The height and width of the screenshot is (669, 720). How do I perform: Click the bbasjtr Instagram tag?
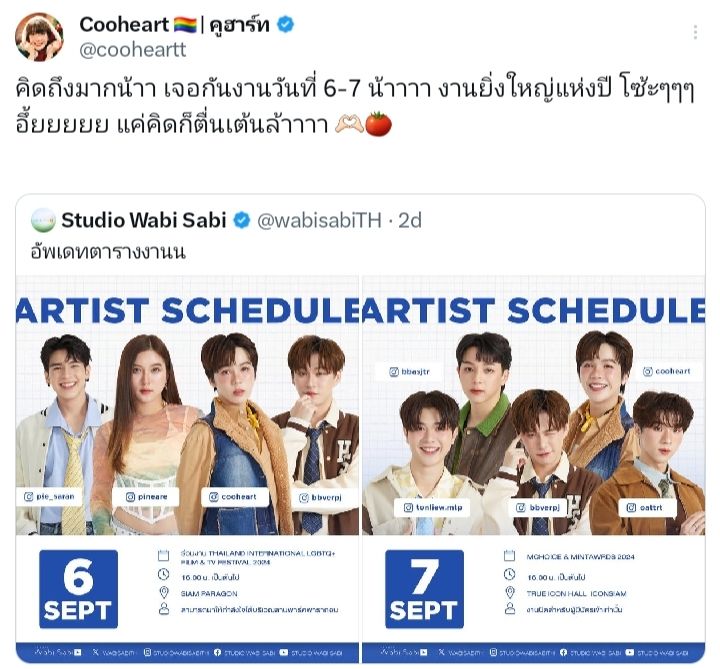[409, 371]
